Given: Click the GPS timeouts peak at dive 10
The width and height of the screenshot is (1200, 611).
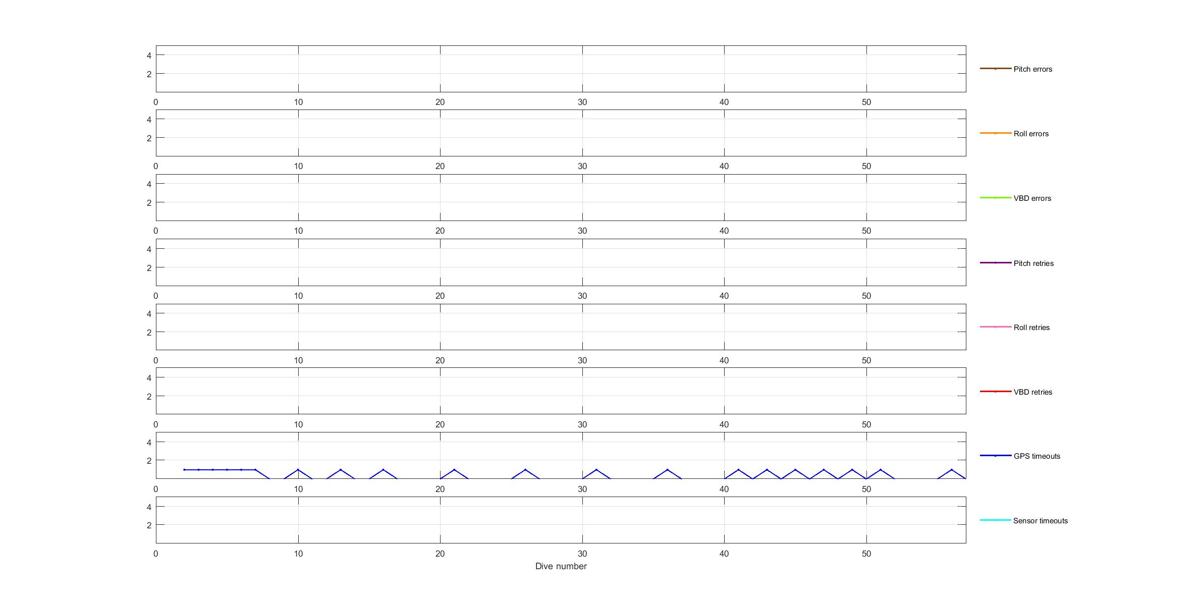Looking at the screenshot, I should [298, 469].
